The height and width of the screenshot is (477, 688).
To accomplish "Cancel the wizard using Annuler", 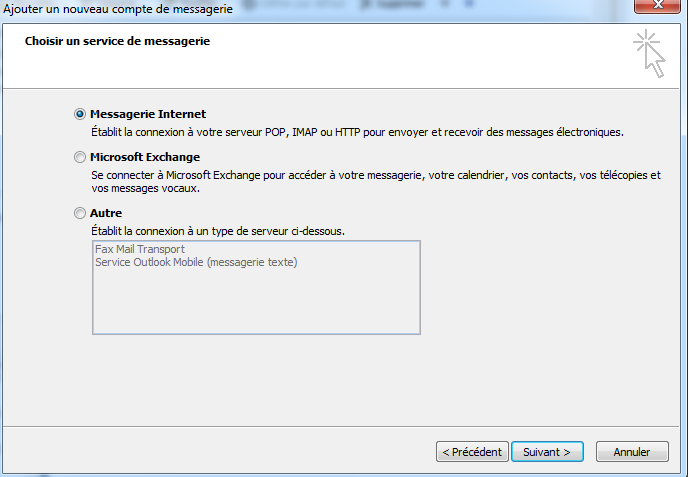I will coord(632,452).
